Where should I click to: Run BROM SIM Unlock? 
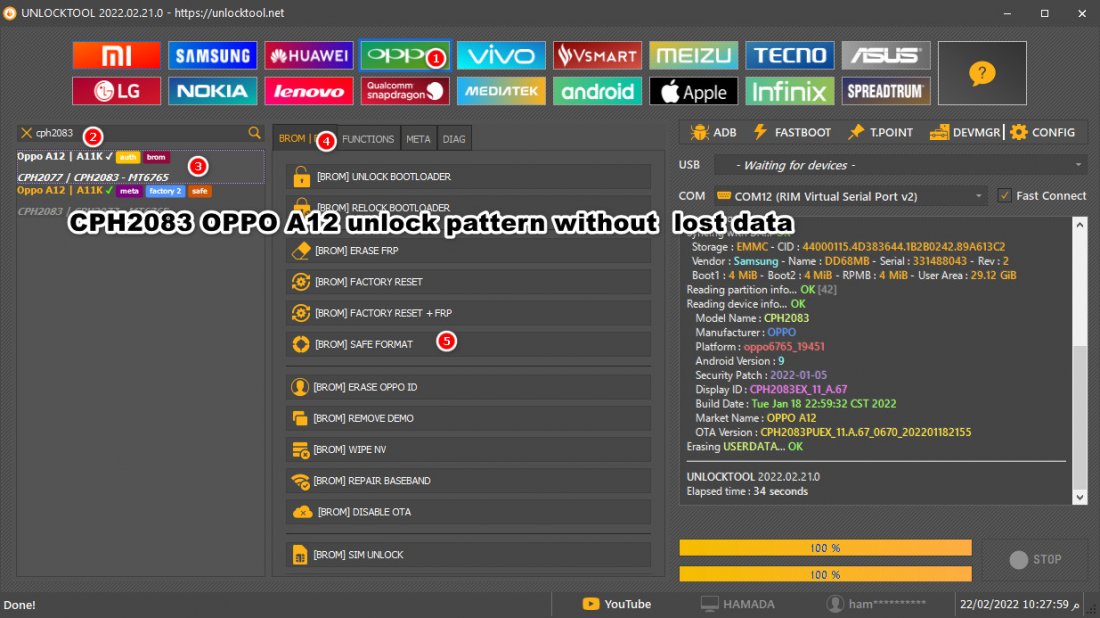coord(468,555)
